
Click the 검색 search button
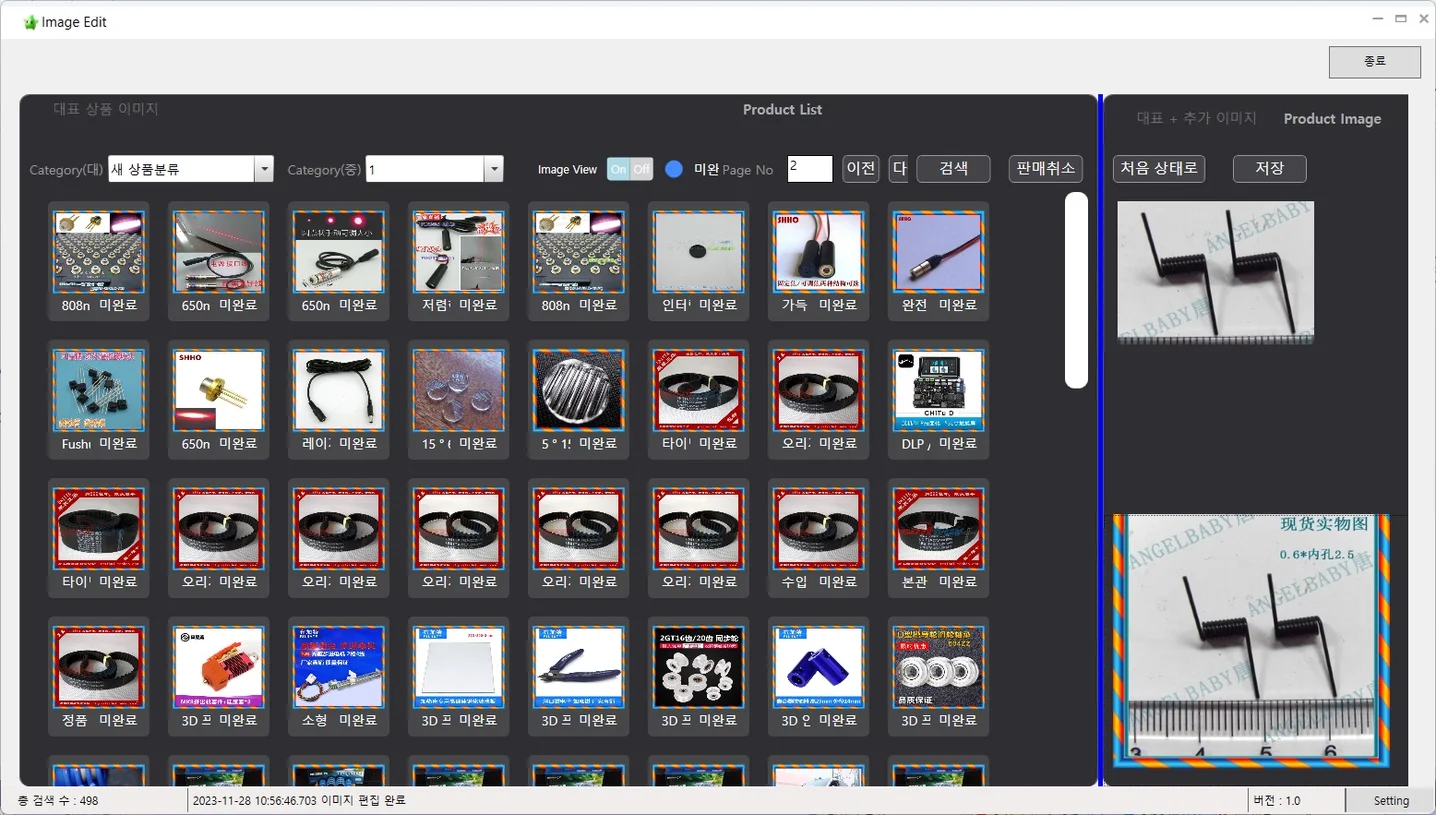tap(953, 169)
